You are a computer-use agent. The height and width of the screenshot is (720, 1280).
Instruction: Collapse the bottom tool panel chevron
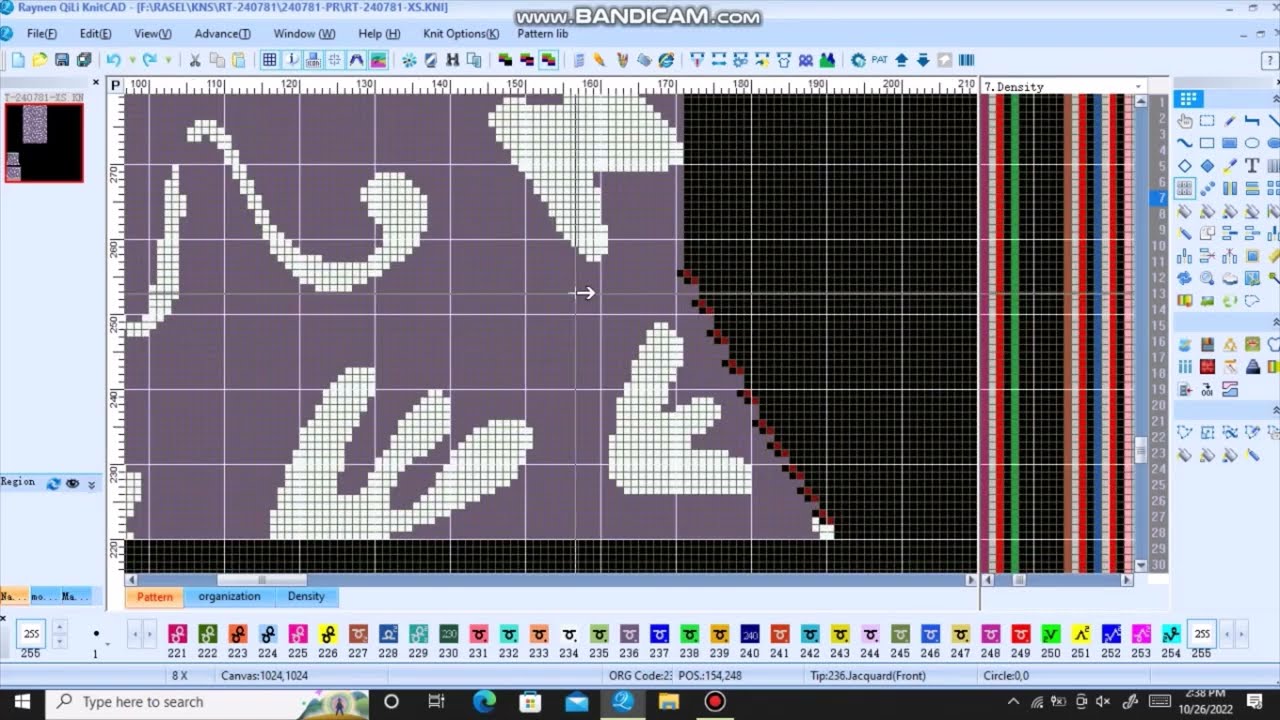(x=1275, y=410)
